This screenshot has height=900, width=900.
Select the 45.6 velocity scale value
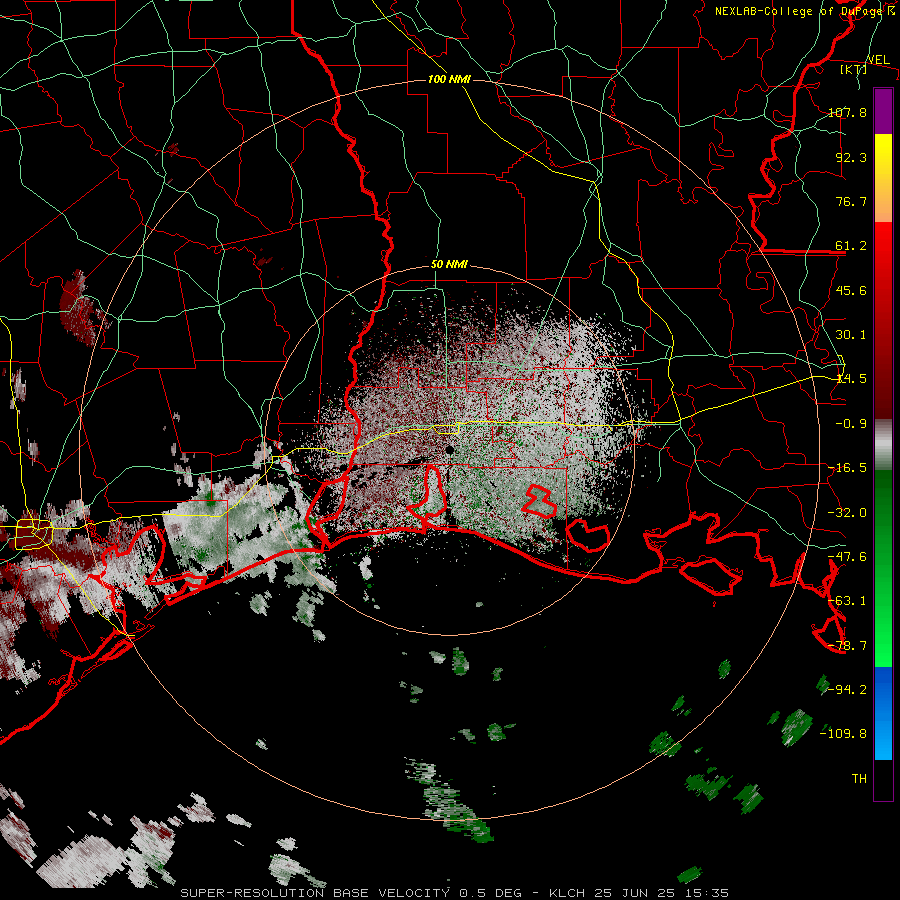coord(852,290)
